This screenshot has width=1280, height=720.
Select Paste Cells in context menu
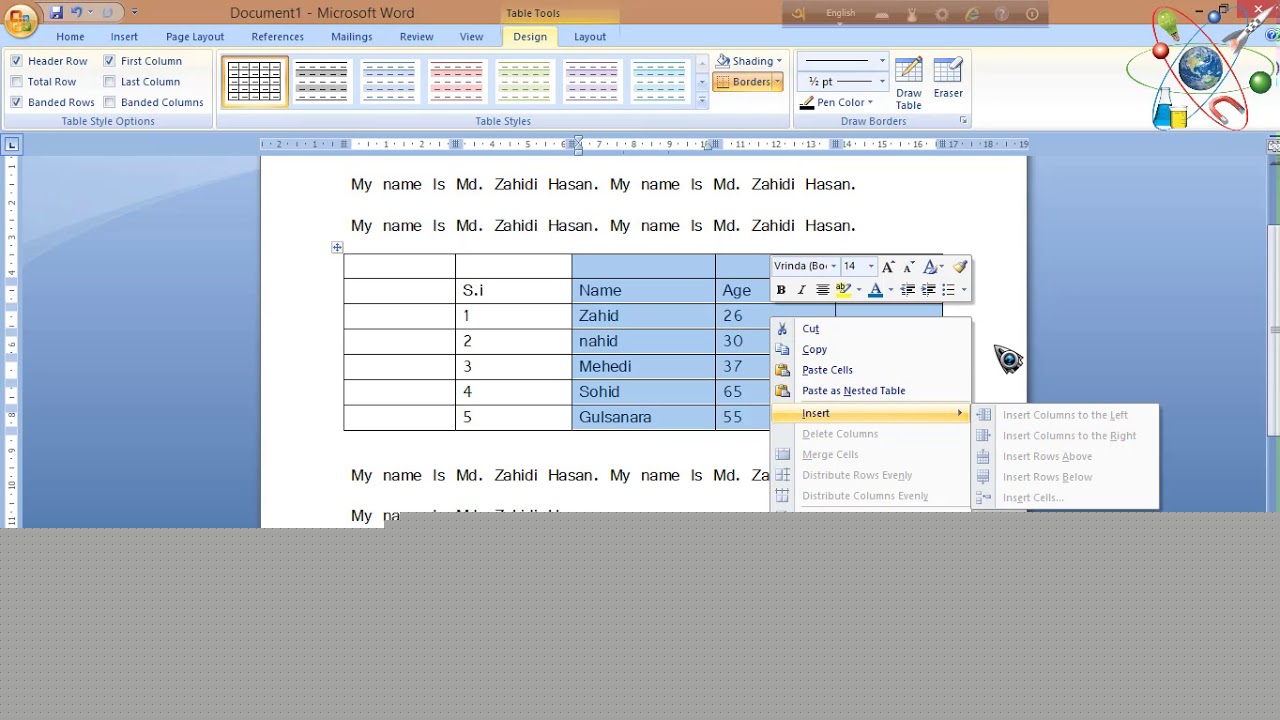tap(870, 370)
